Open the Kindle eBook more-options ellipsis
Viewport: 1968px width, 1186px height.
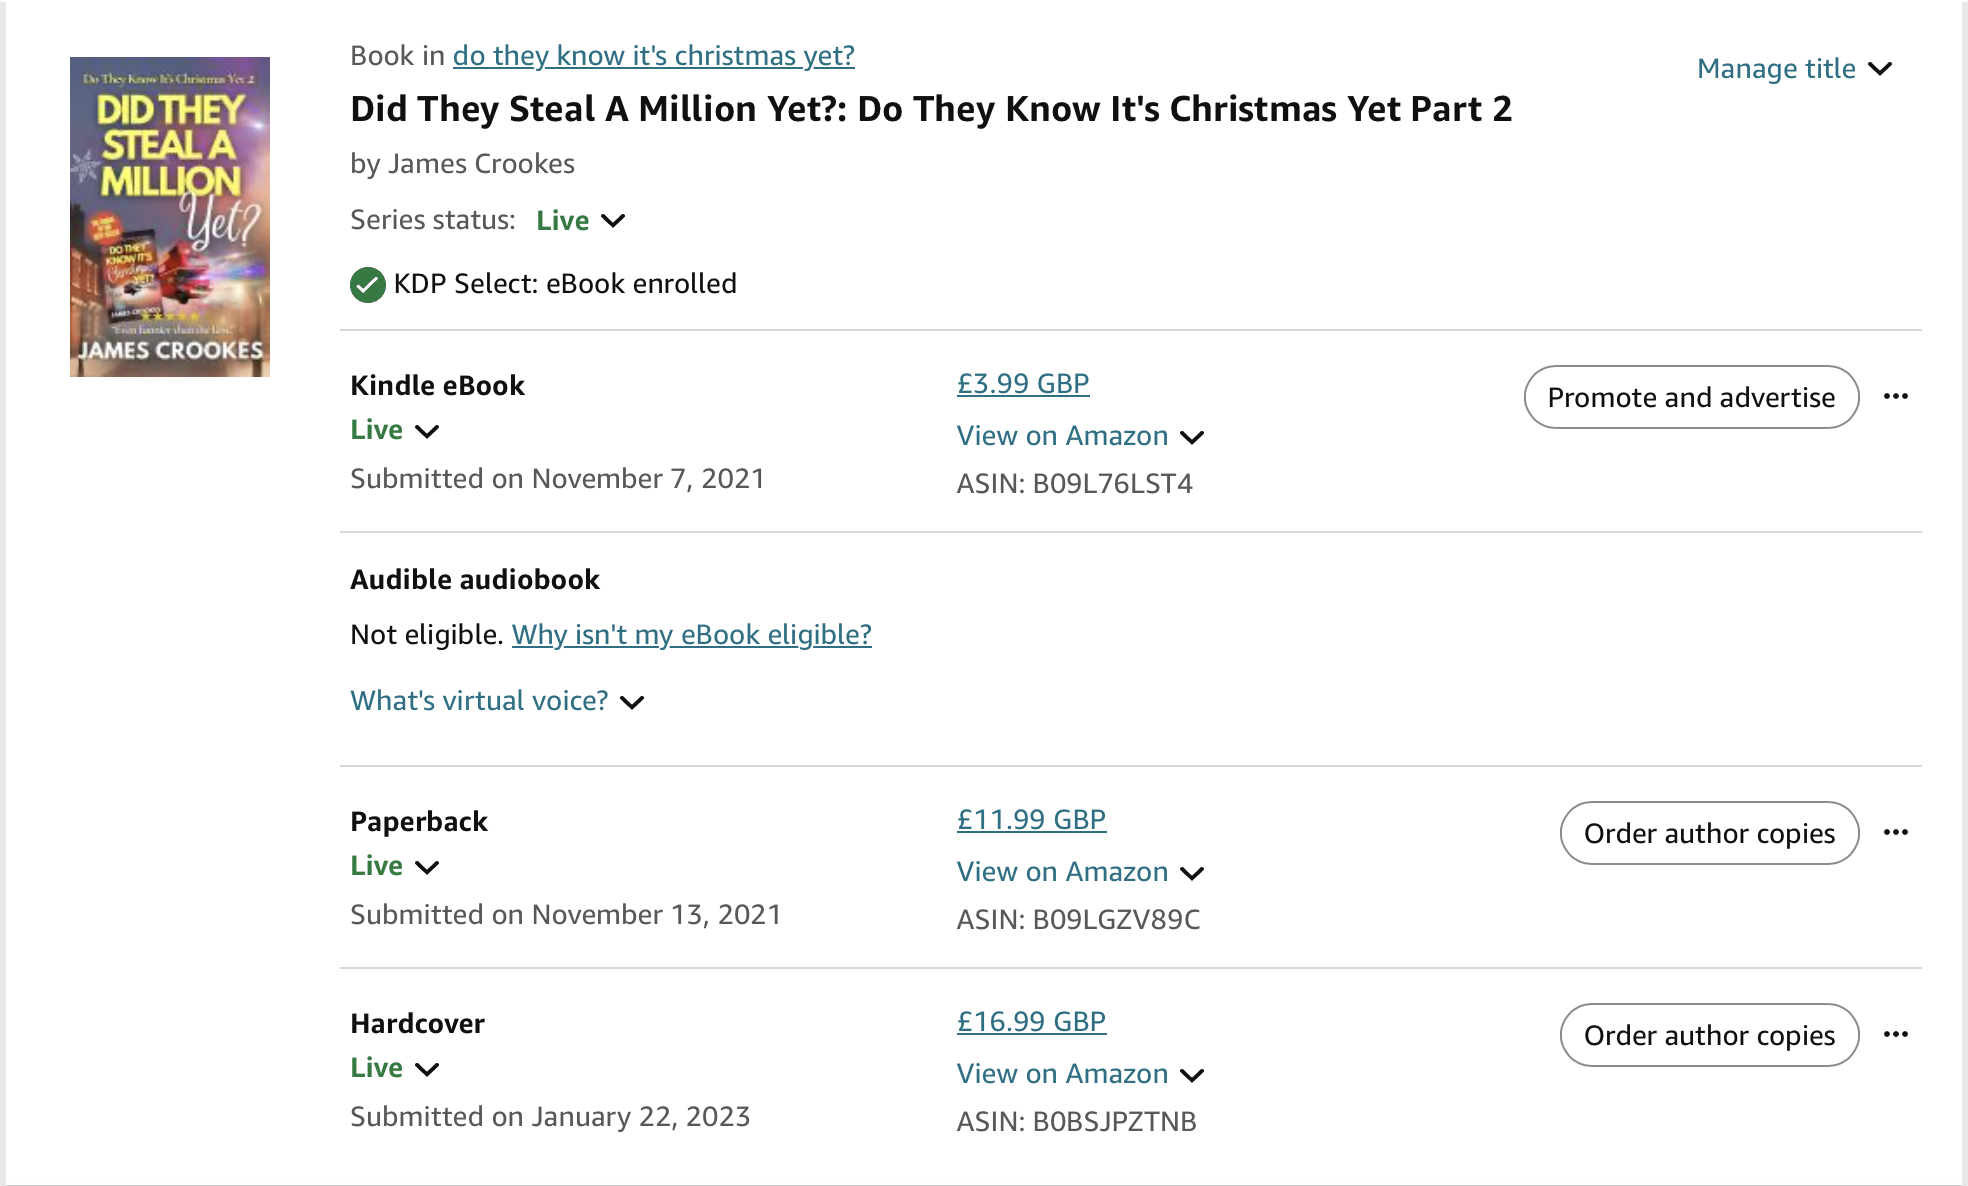(x=1895, y=397)
